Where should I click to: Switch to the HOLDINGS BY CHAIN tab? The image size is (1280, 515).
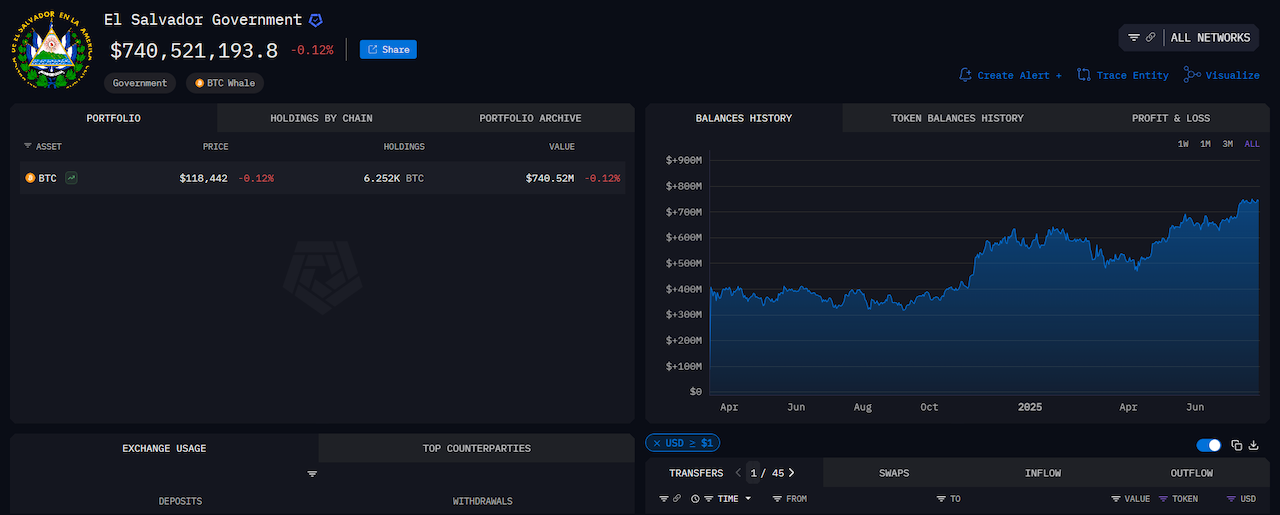click(x=321, y=118)
